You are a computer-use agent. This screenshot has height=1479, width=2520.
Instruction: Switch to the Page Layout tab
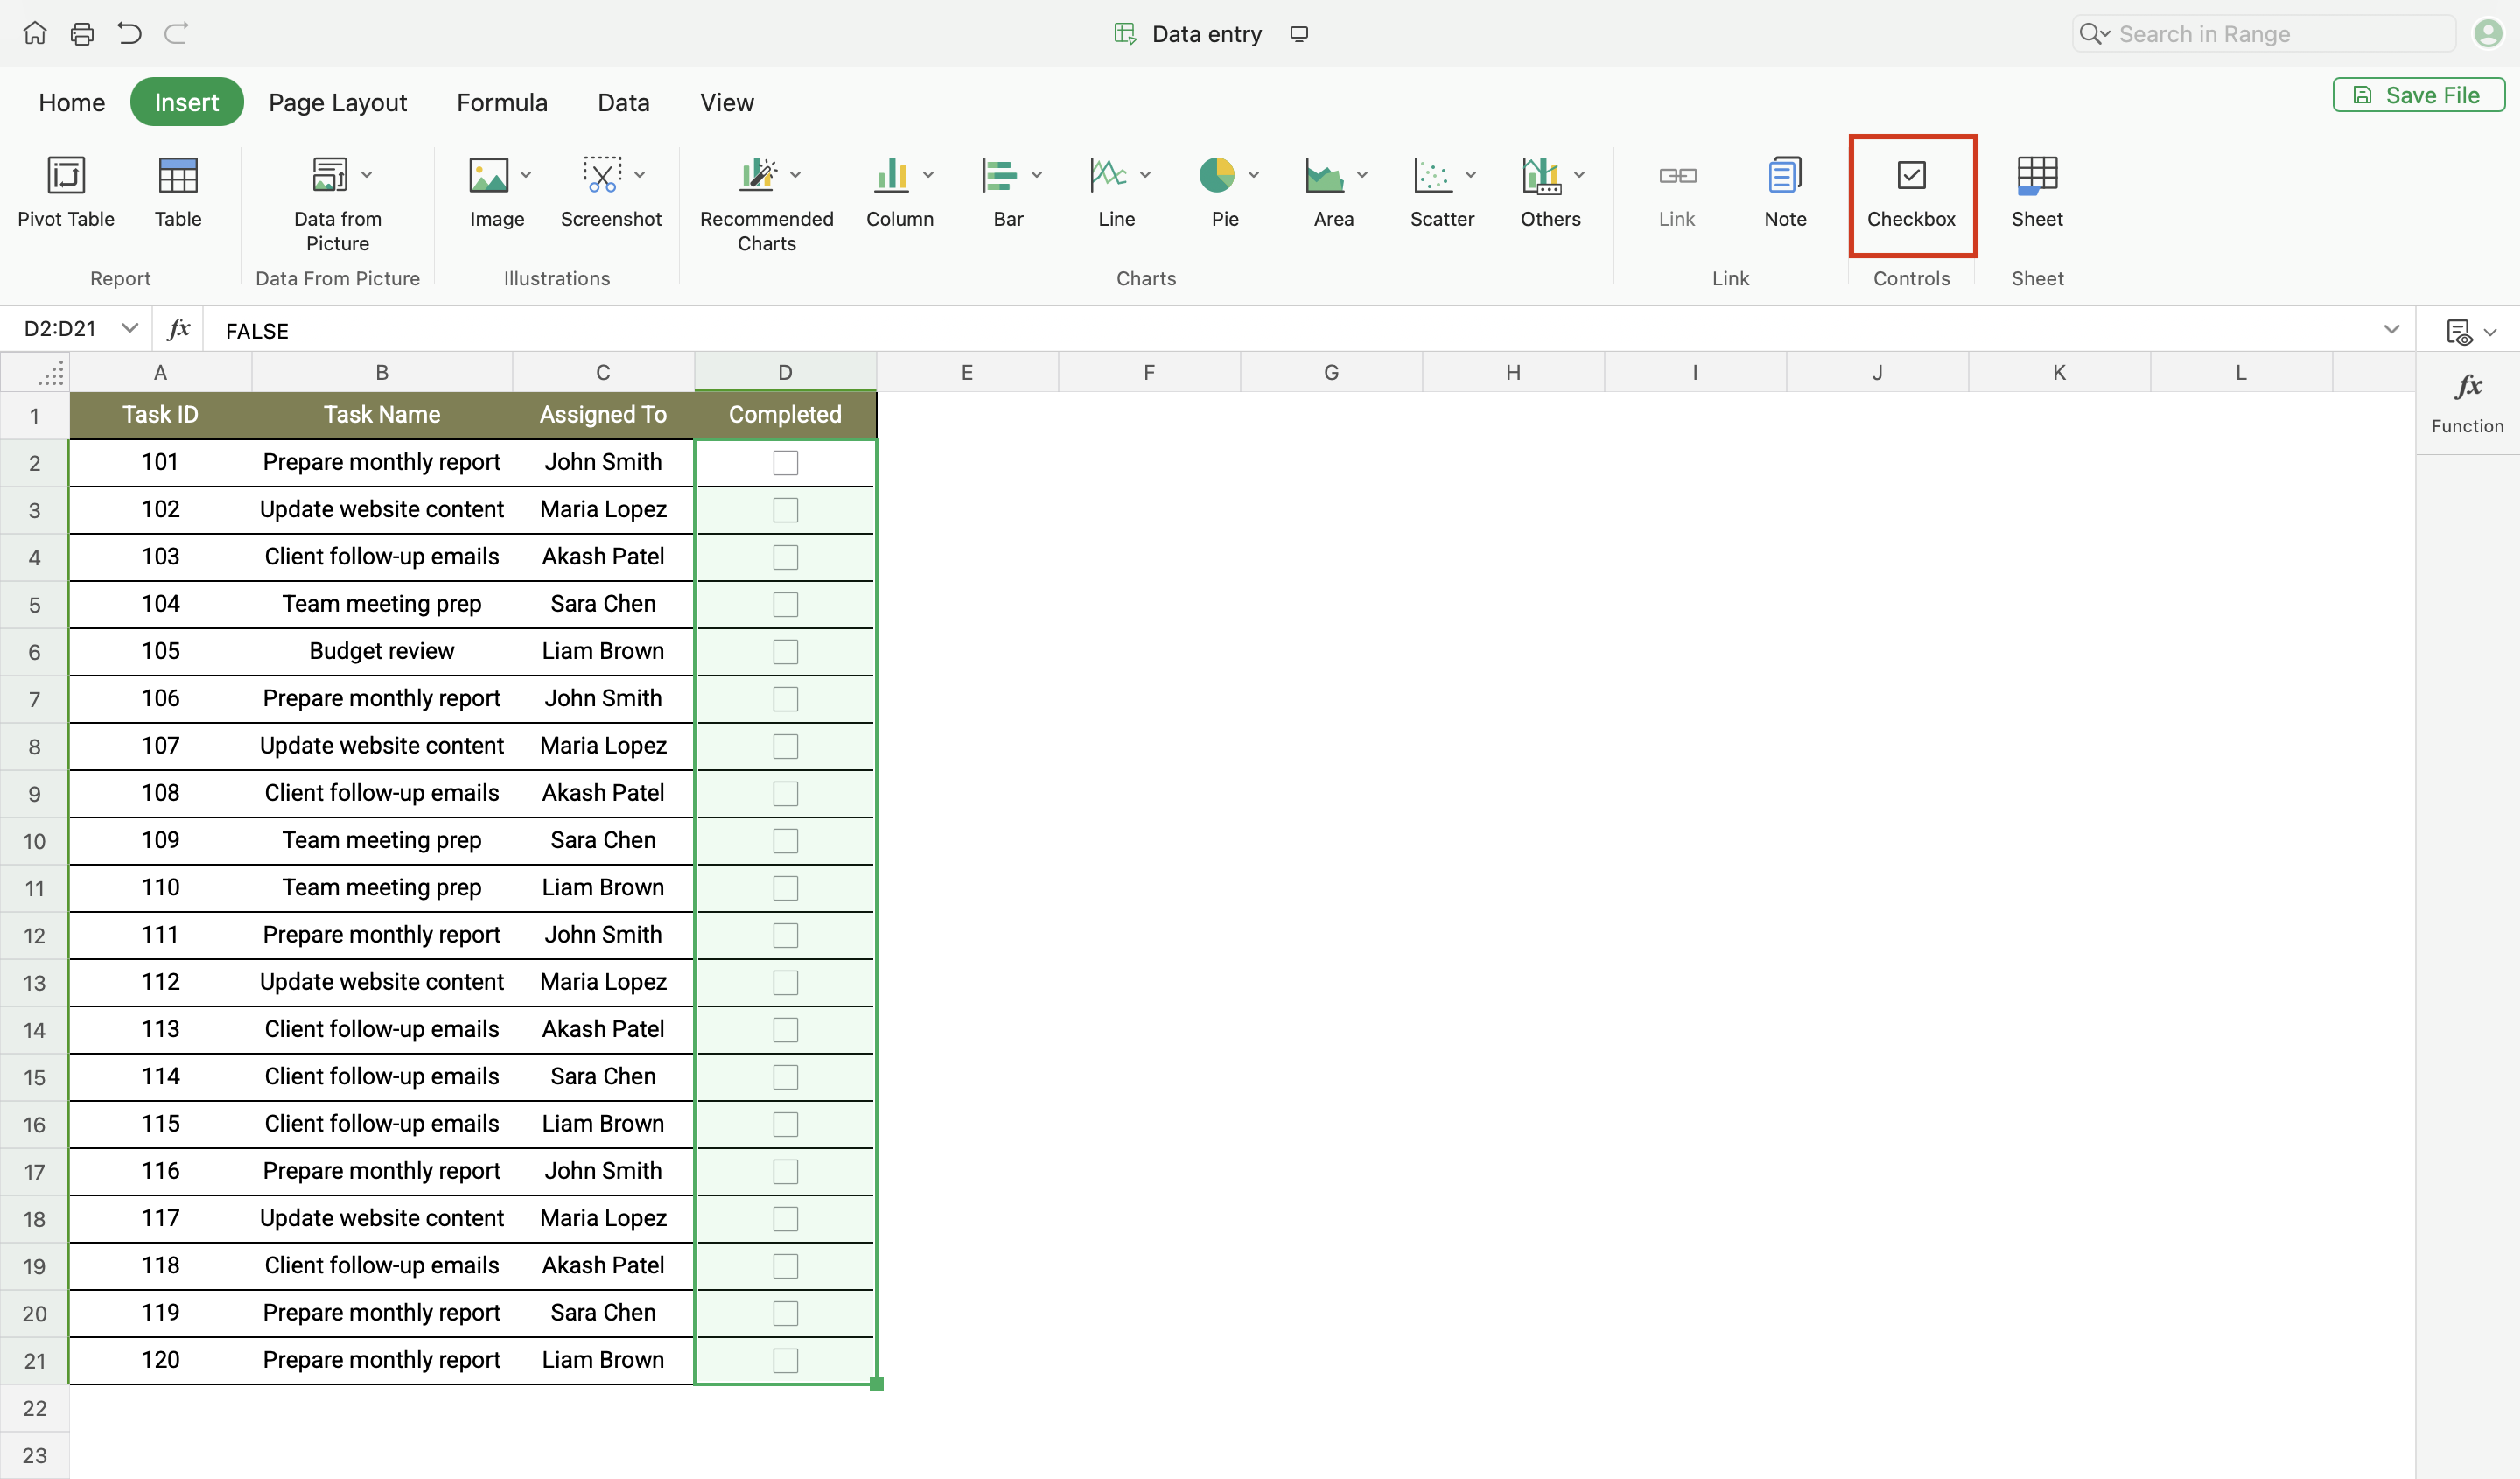click(337, 102)
